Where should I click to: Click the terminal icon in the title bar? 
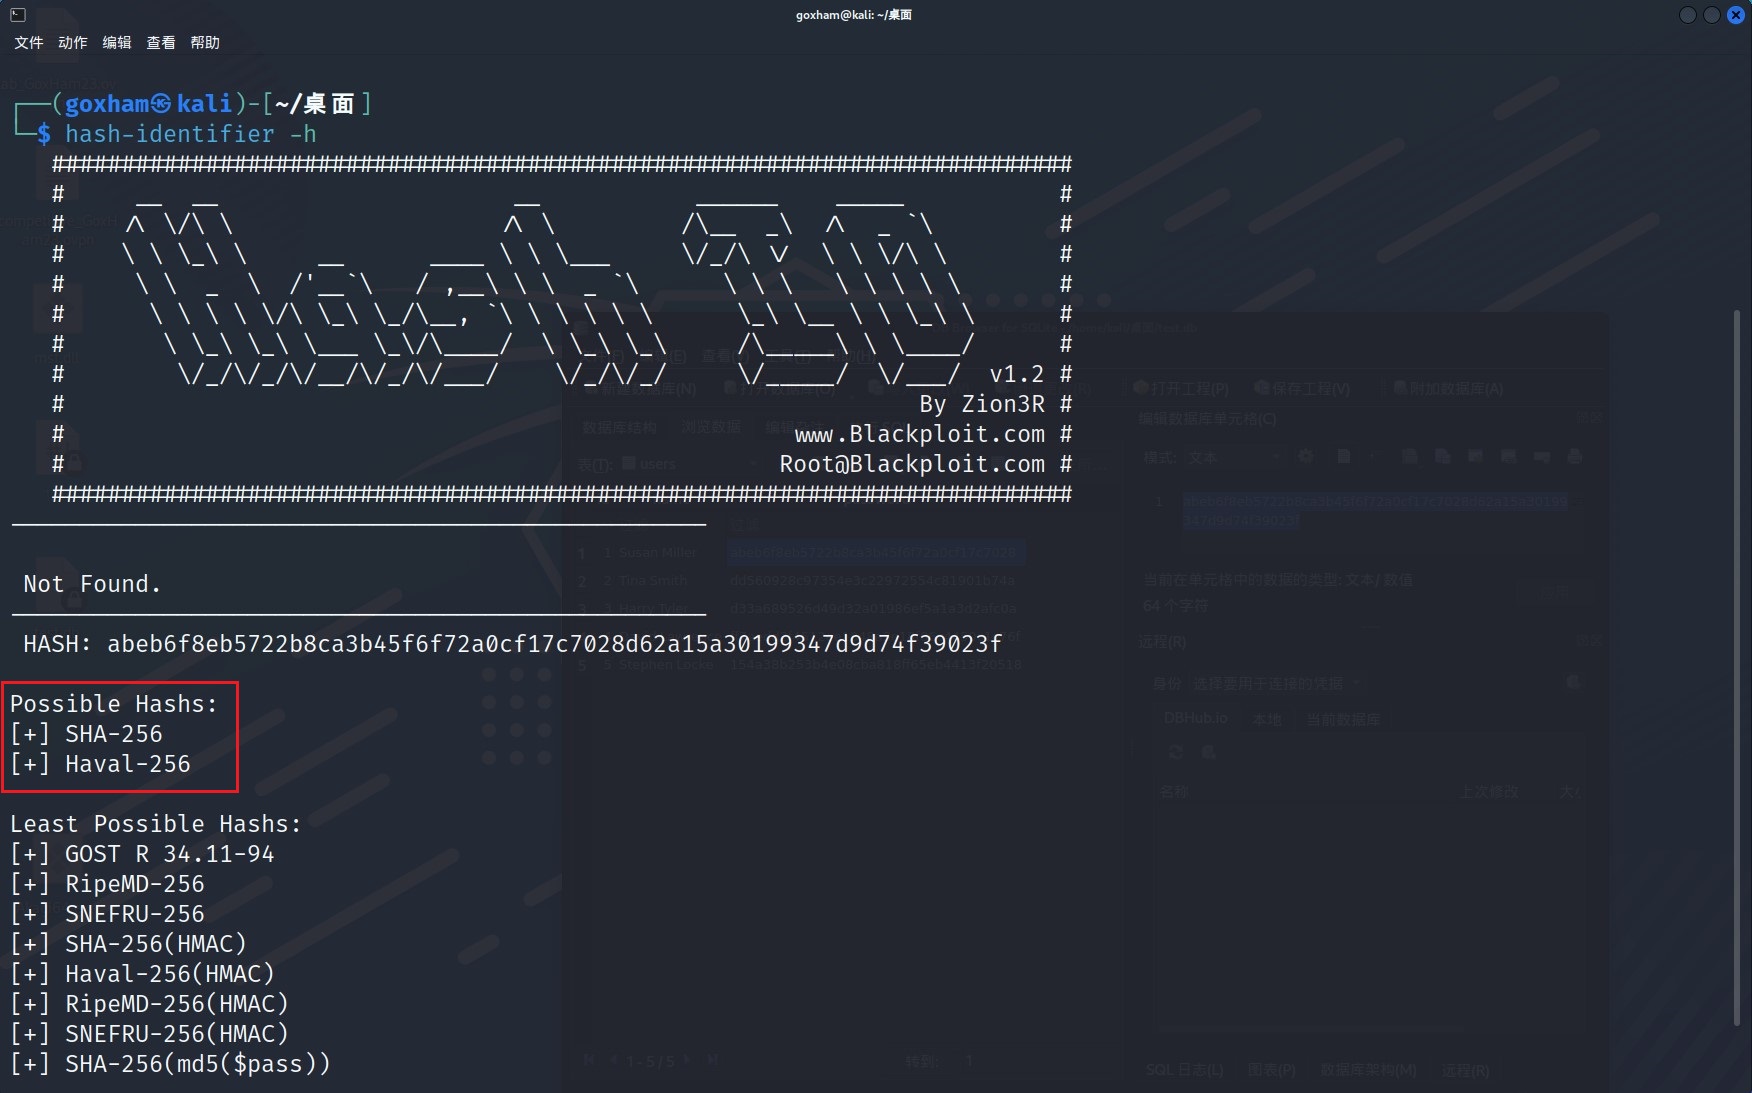coord(18,14)
